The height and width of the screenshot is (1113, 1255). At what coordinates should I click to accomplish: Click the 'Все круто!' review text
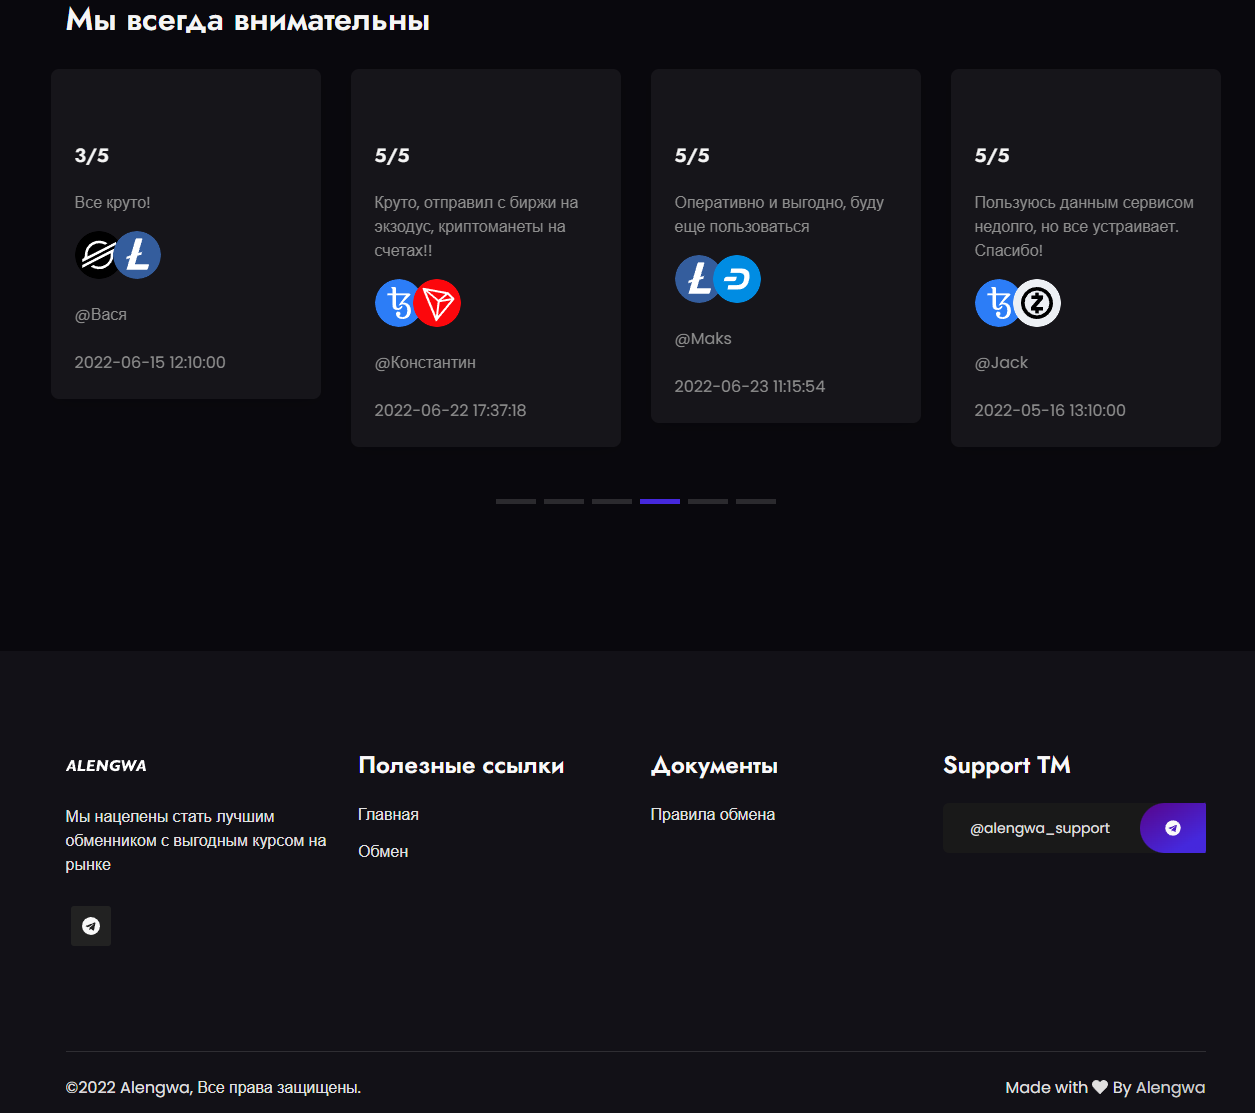(x=113, y=202)
